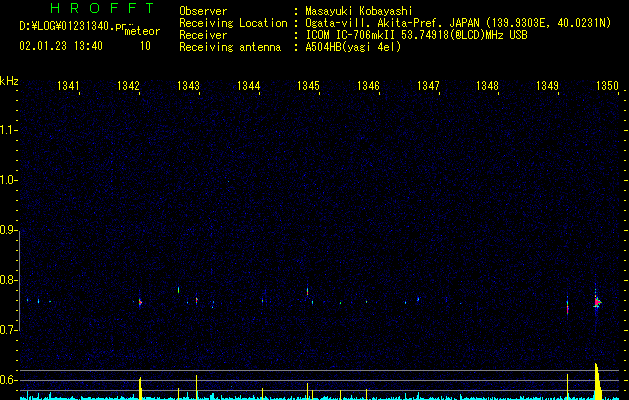Click the observer name Masayuki Kobayashi
This screenshot has height=400, width=629.
click(x=359, y=11)
